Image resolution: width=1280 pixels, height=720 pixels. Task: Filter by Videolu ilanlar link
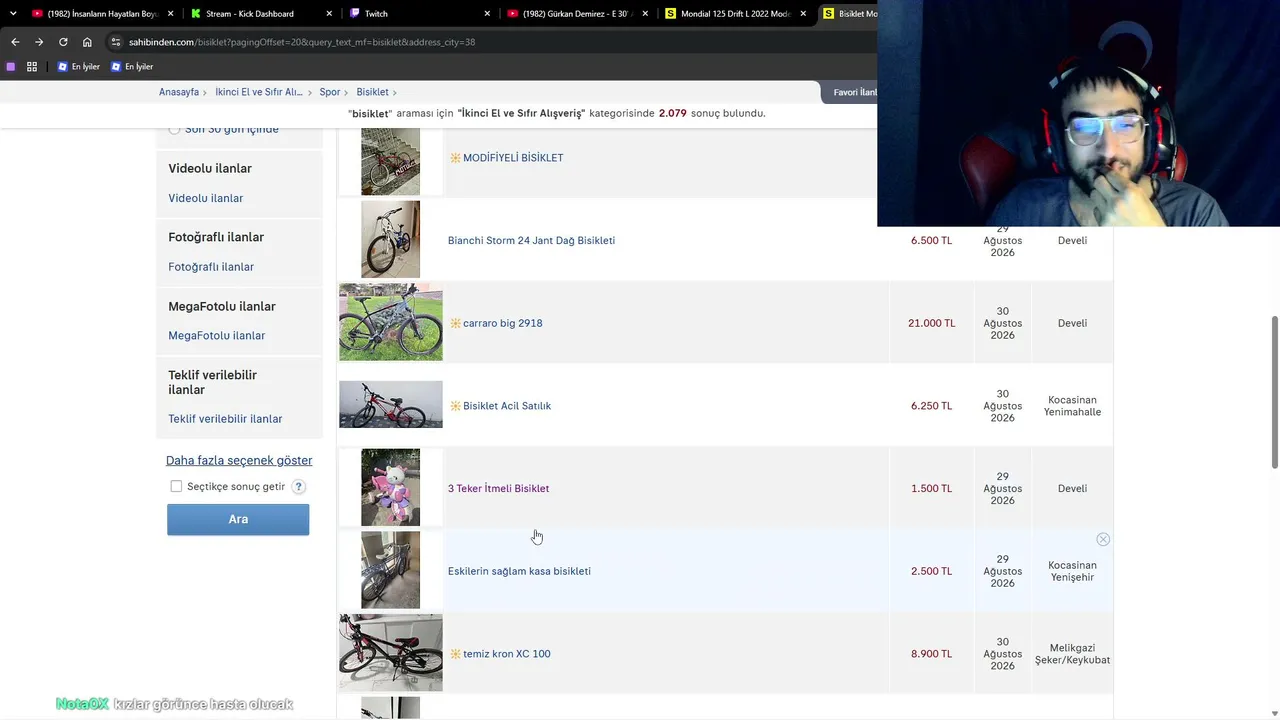tap(206, 198)
